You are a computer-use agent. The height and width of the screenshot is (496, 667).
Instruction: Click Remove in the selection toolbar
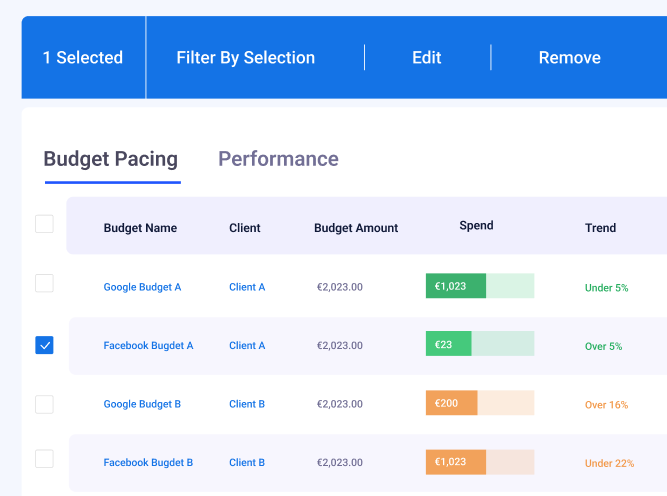click(569, 58)
